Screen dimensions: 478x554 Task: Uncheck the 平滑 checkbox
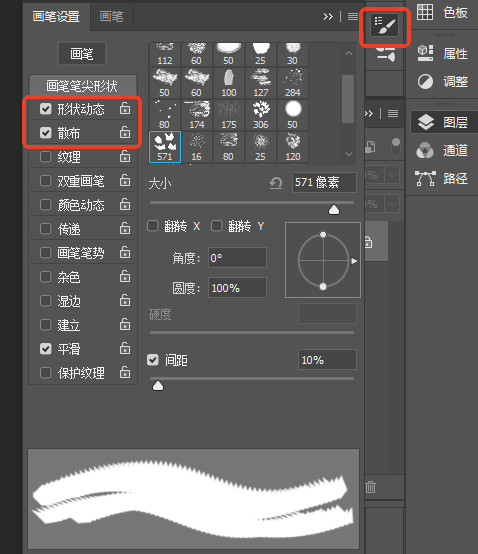pos(46,349)
